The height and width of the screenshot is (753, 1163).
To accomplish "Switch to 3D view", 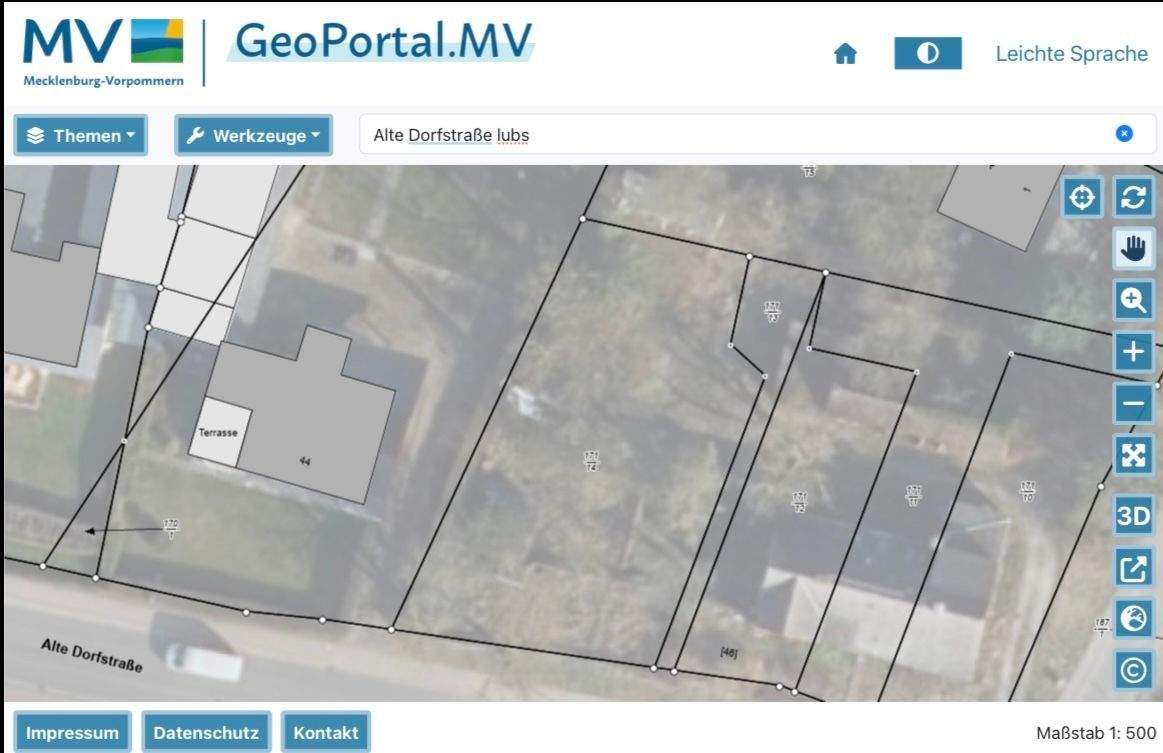I will tap(1134, 516).
